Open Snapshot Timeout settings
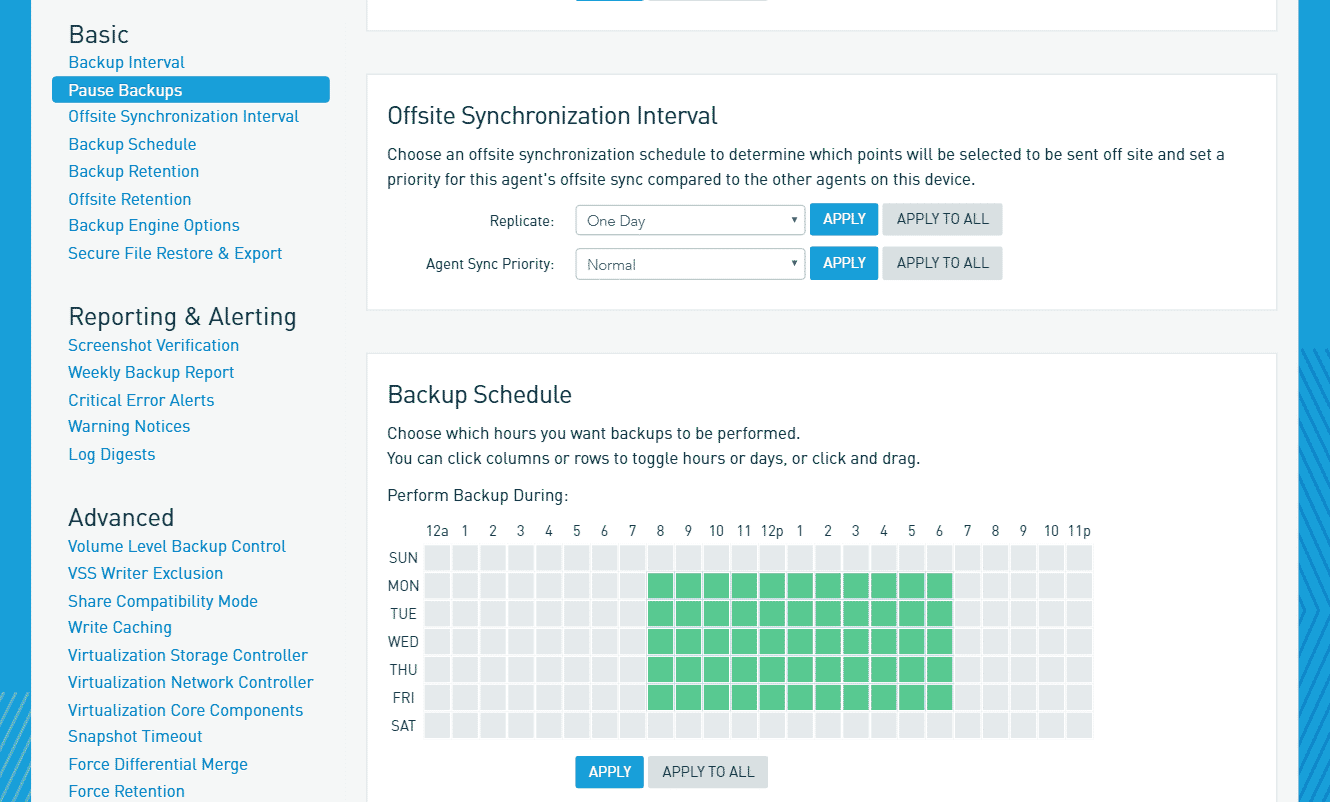 tap(135, 736)
